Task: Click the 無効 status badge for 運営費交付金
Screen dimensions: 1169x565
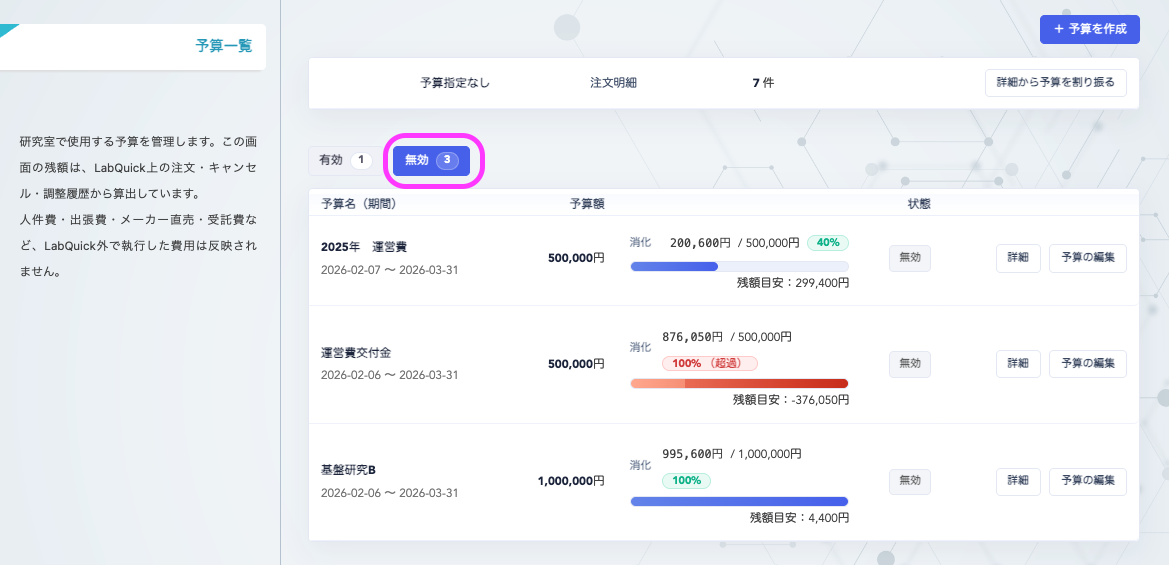Action: (x=910, y=364)
